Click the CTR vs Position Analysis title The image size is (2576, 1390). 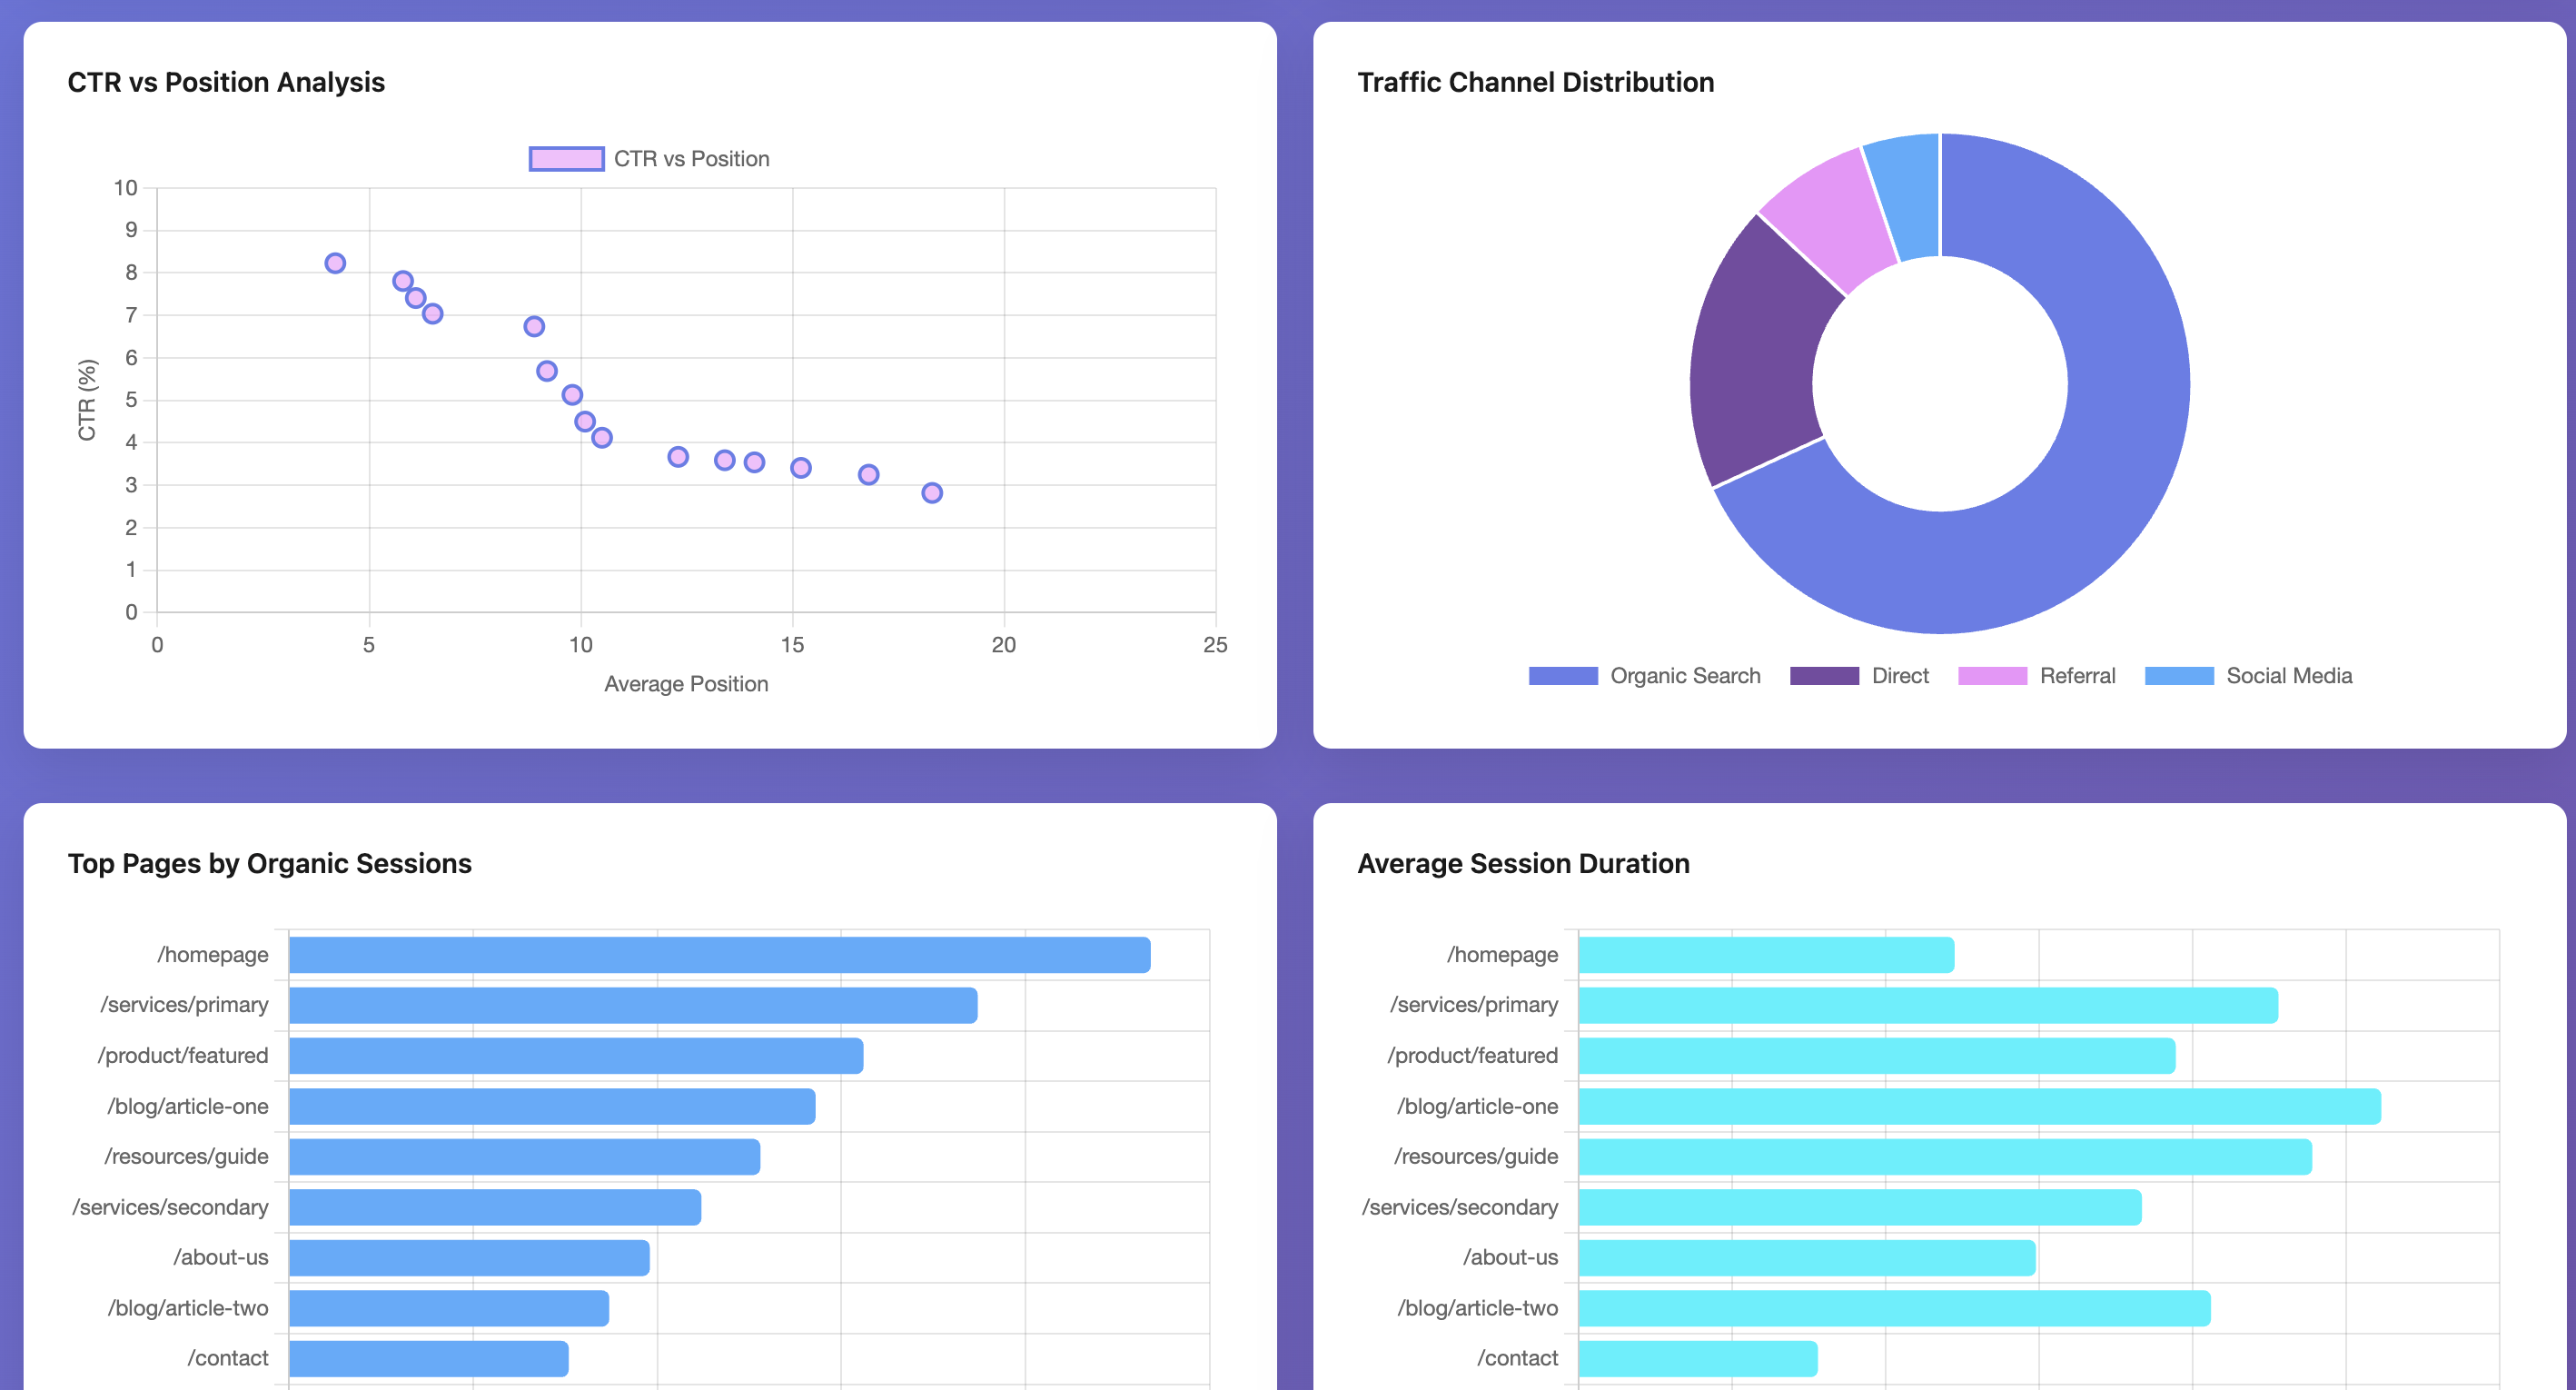point(226,83)
